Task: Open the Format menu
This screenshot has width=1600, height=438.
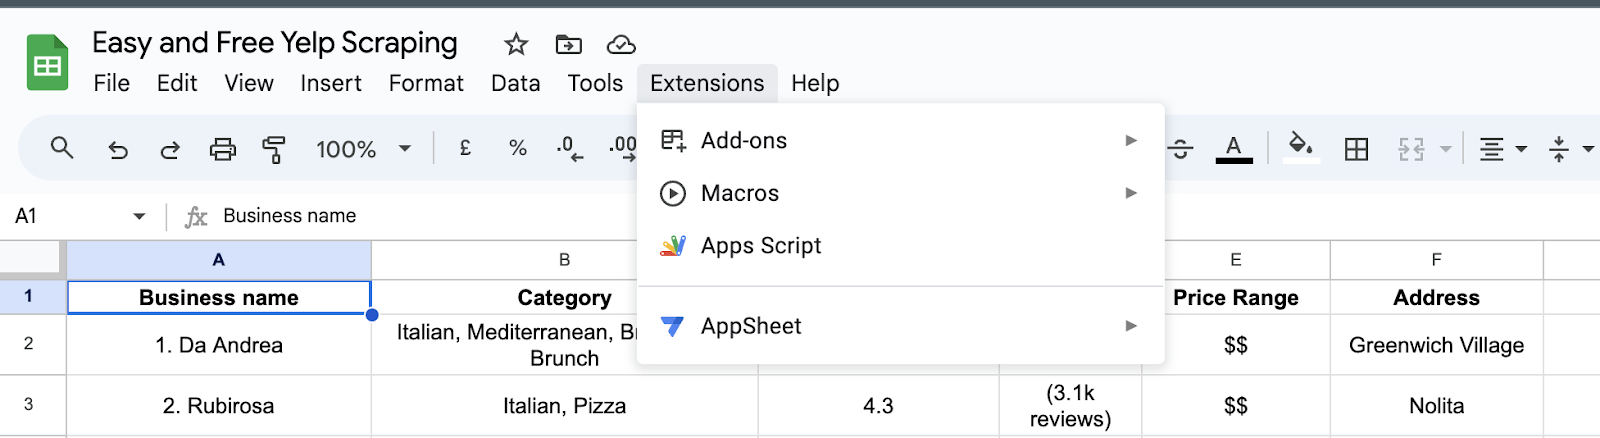Action: tap(426, 83)
